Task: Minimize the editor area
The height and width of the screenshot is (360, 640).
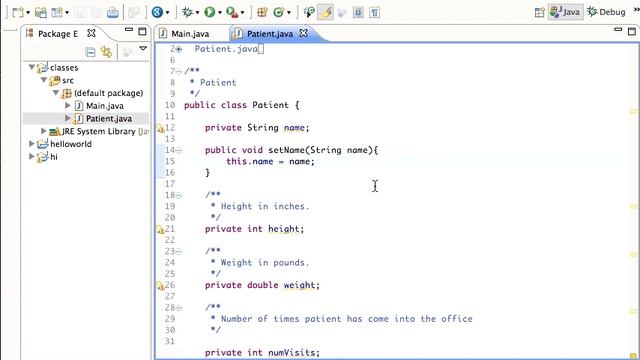Action: pos(618,30)
